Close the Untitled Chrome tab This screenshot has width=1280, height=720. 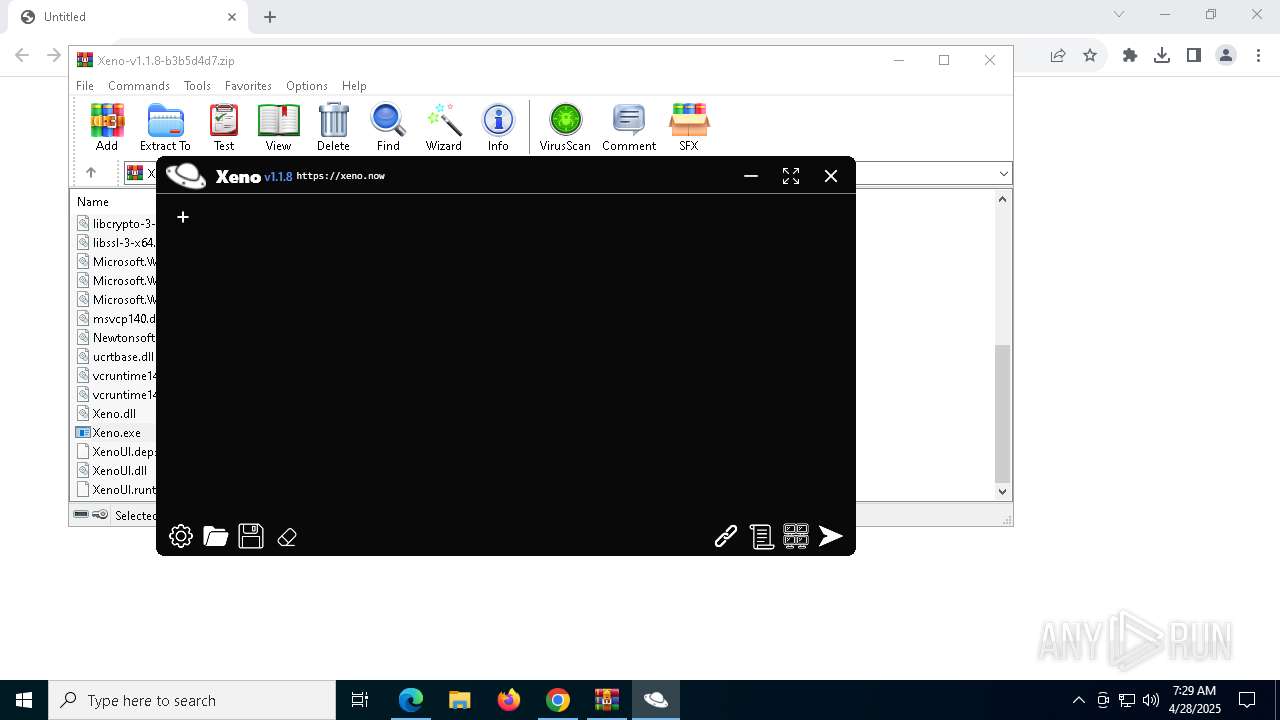coord(232,17)
